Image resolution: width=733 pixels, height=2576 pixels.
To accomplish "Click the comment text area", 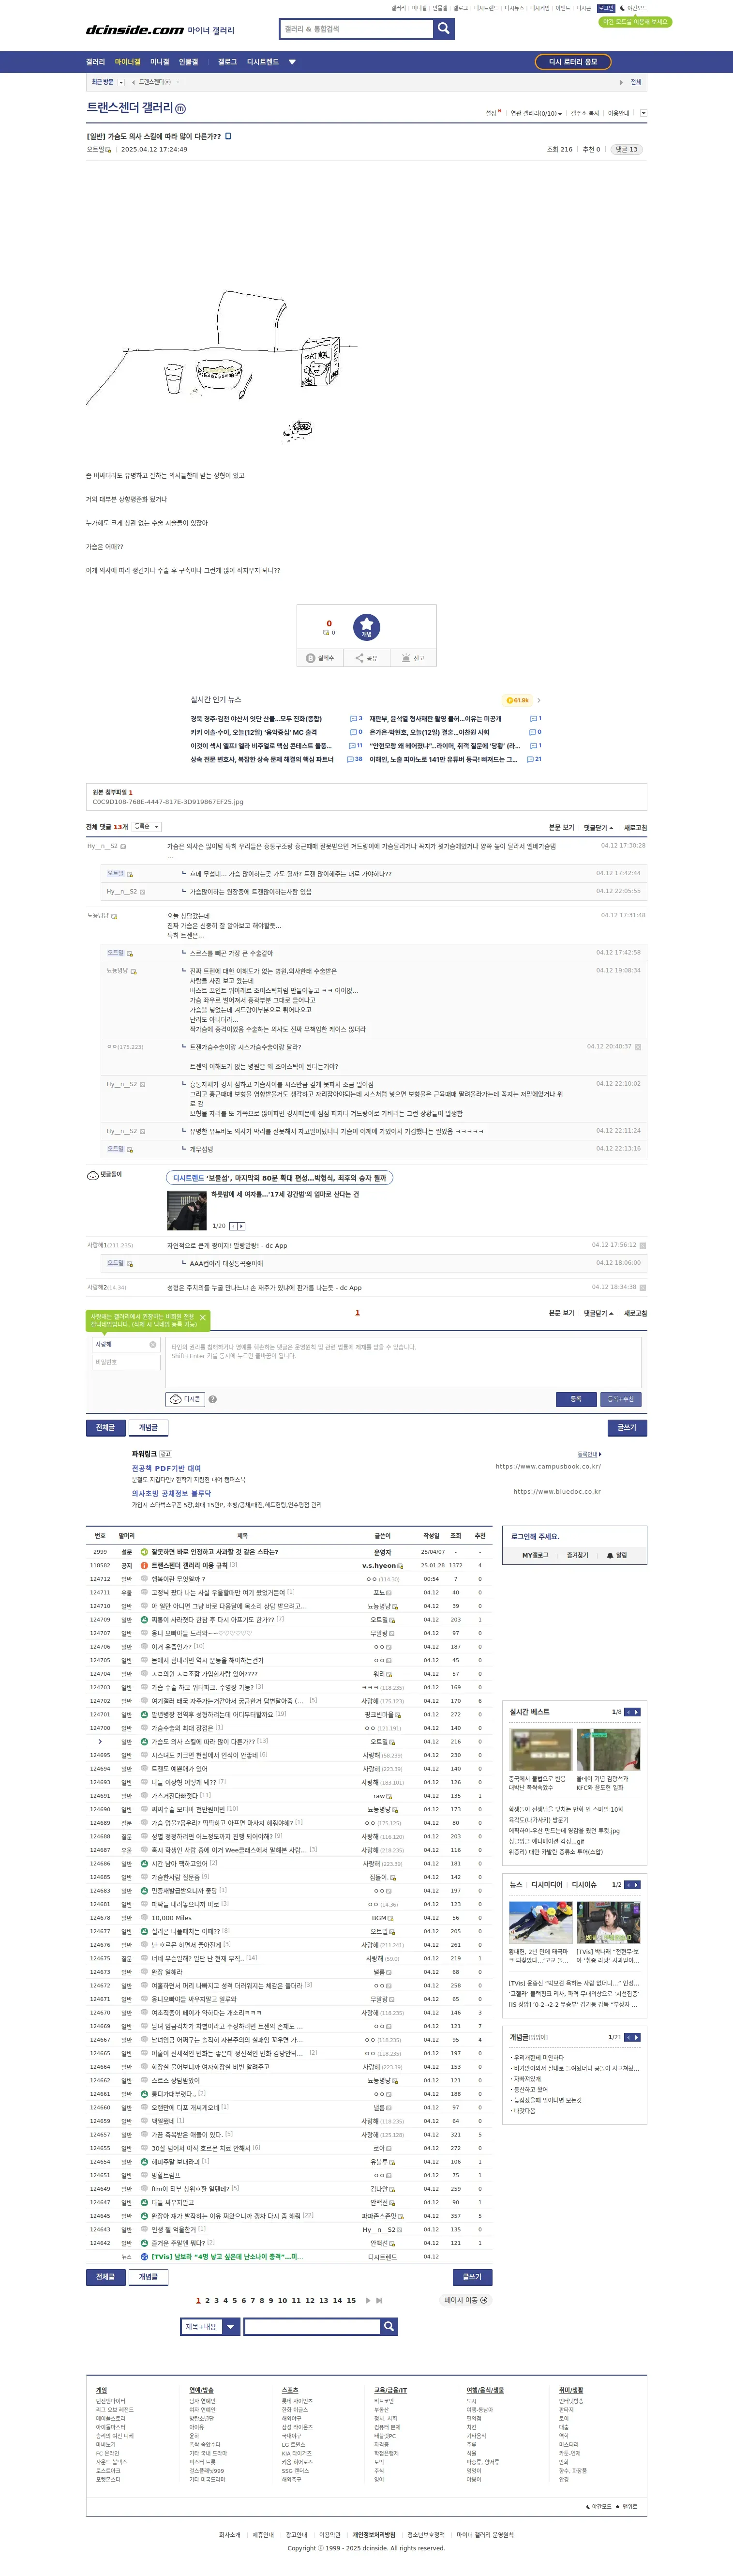I will tap(403, 1362).
